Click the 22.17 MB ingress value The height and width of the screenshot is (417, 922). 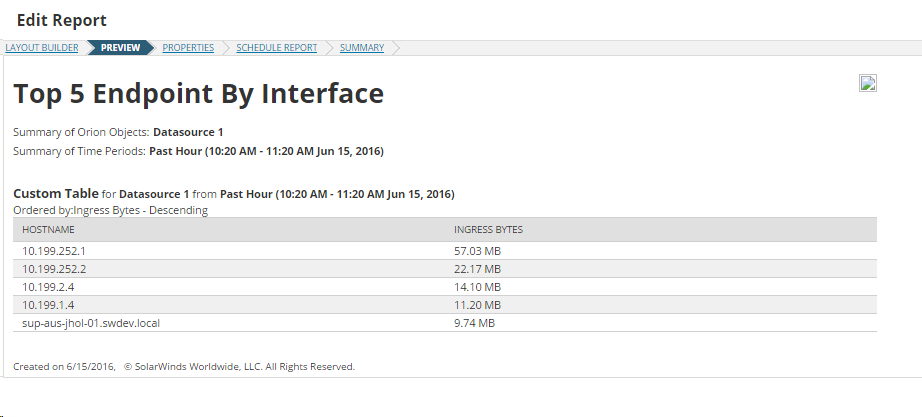[477, 269]
